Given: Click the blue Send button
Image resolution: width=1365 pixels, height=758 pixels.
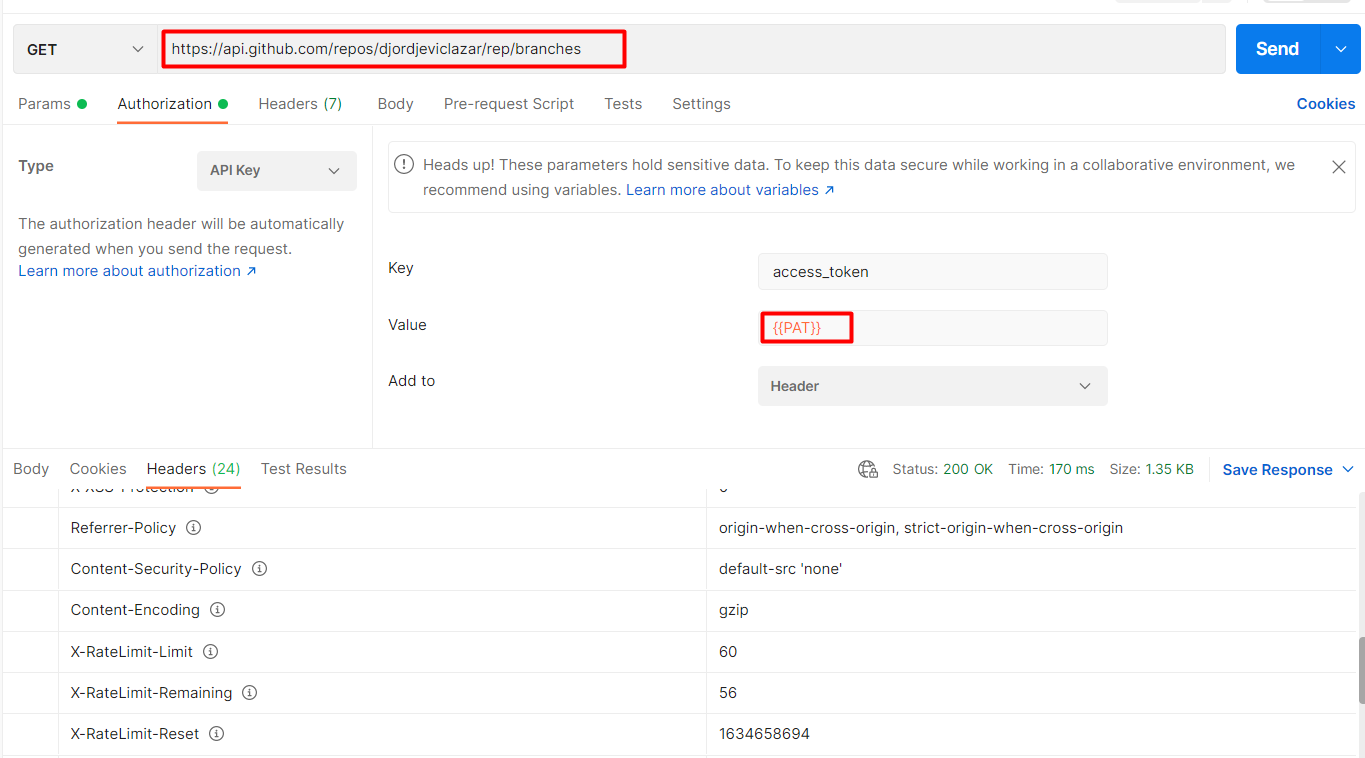Looking at the screenshot, I should tap(1278, 49).
